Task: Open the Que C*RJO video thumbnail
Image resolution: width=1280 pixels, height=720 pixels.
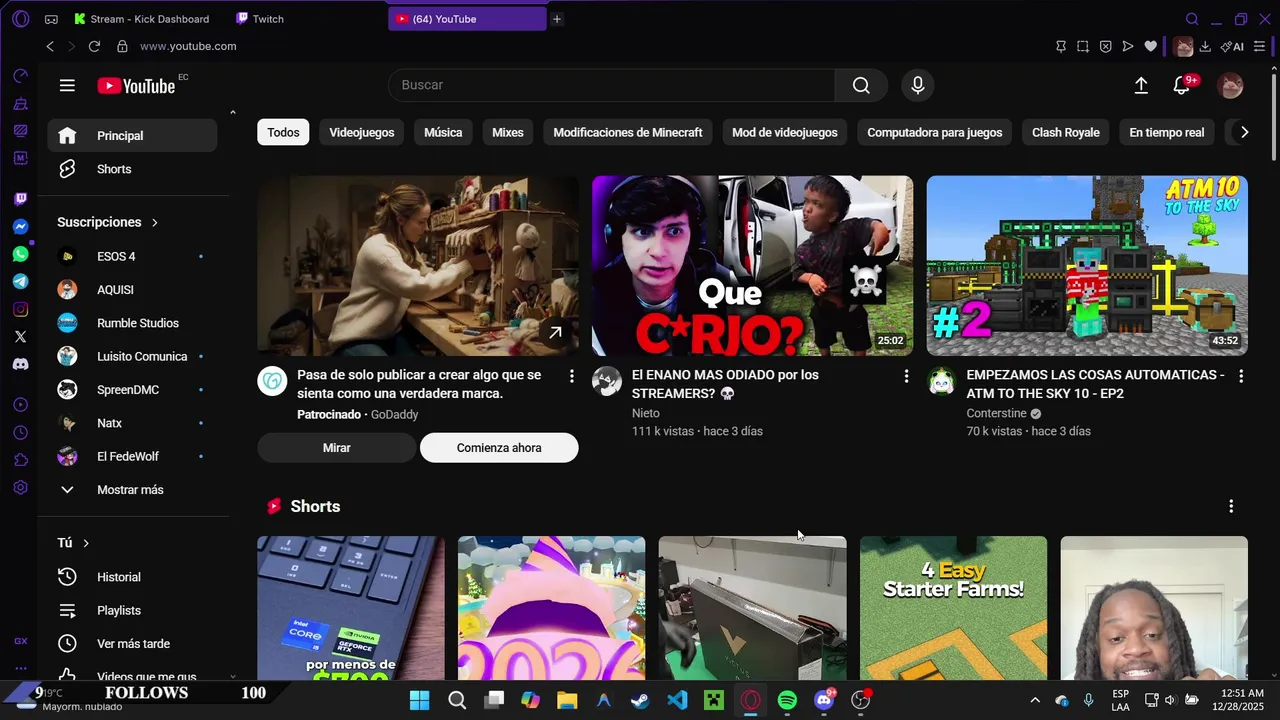Action: [x=752, y=266]
